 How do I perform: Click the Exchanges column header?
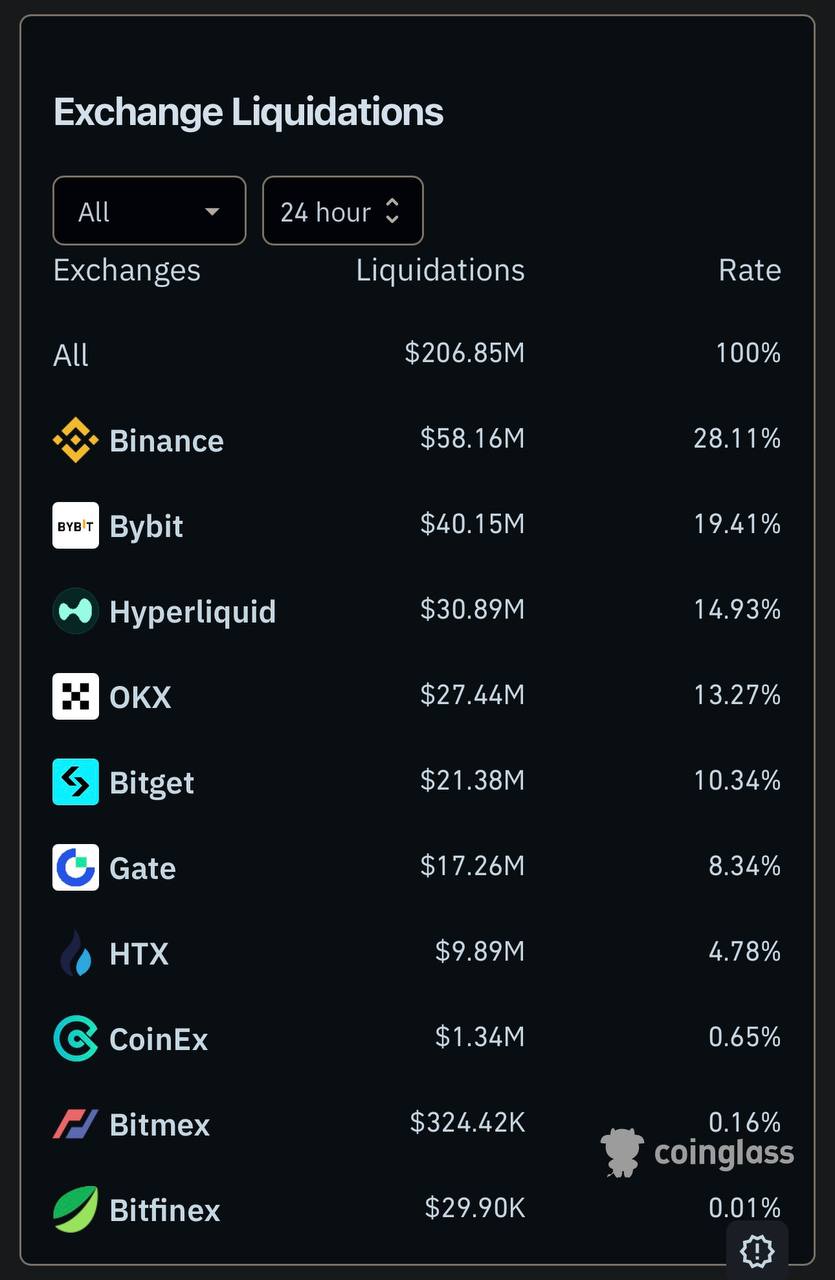click(x=127, y=270)
